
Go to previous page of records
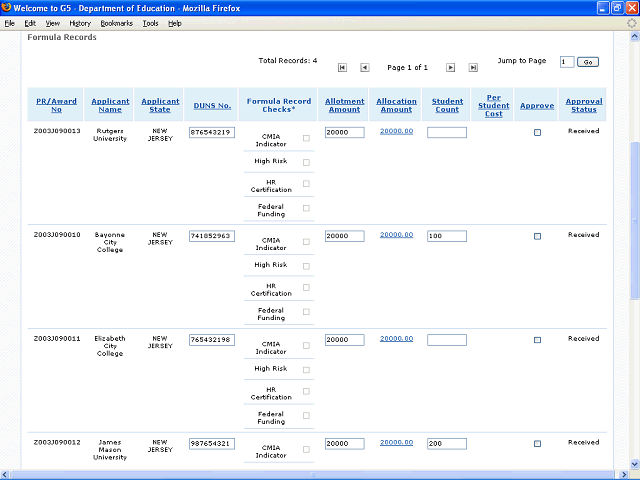[x=364, y=68]
